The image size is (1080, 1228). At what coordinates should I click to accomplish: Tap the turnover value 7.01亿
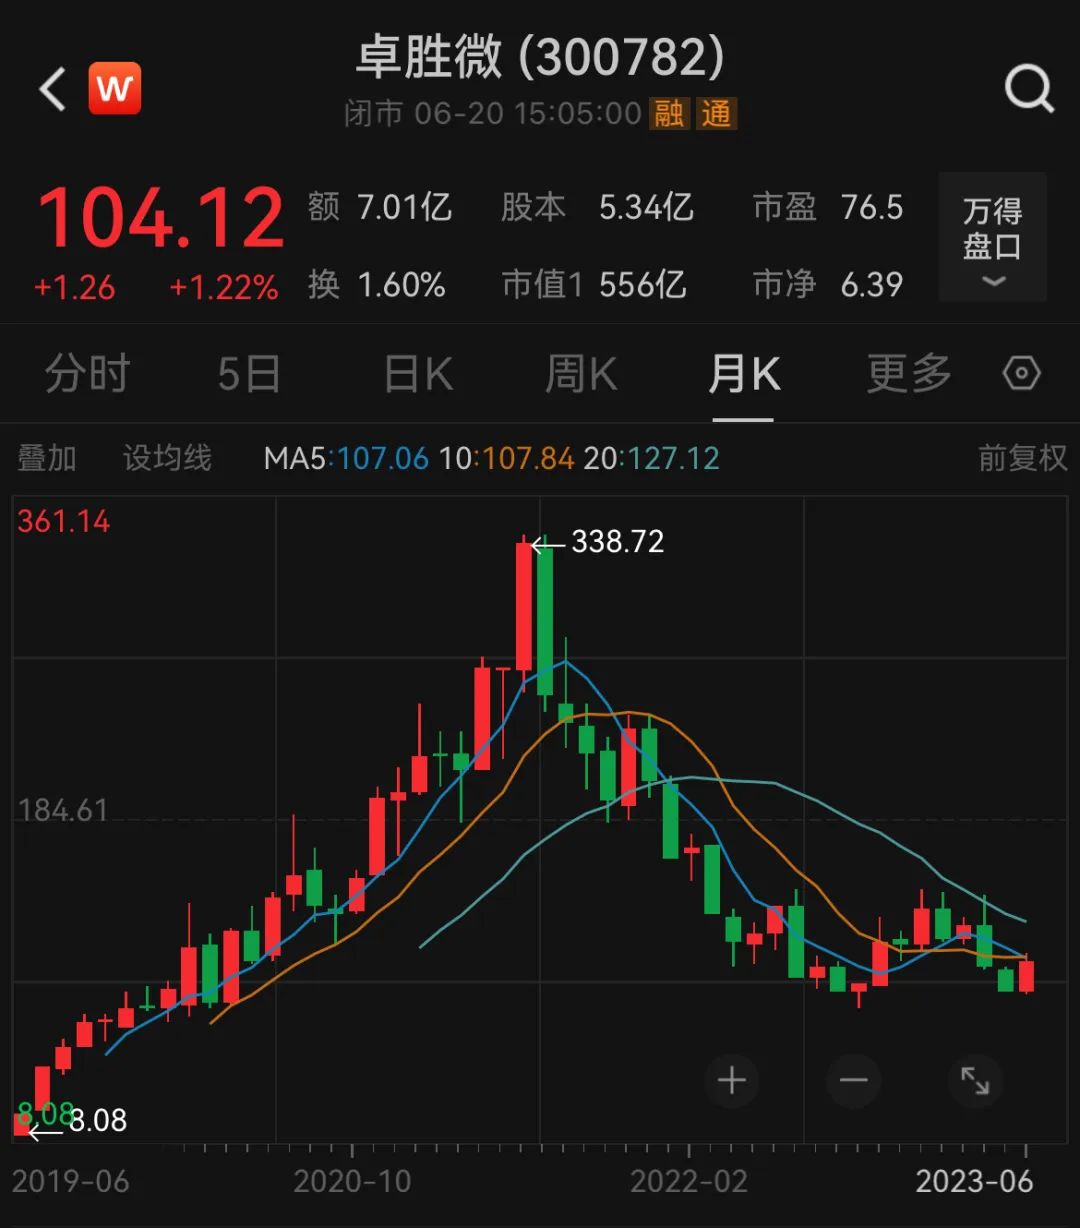click(x=405, y=207)
